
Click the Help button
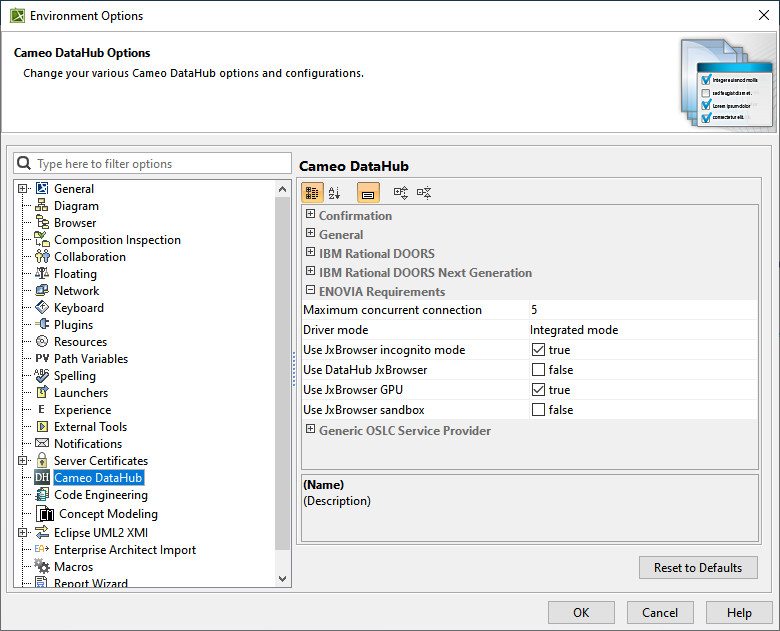tap(739, 613)
